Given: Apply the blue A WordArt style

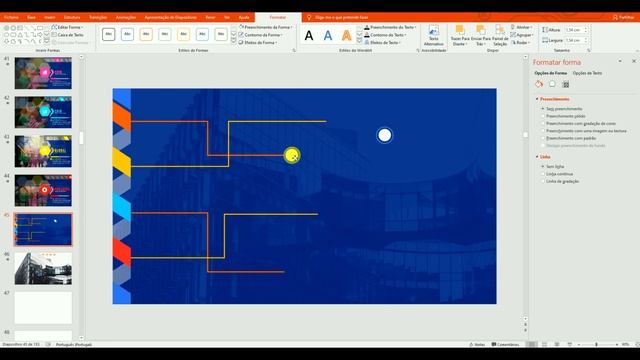Looking at the screenshot, I should 328,36.
